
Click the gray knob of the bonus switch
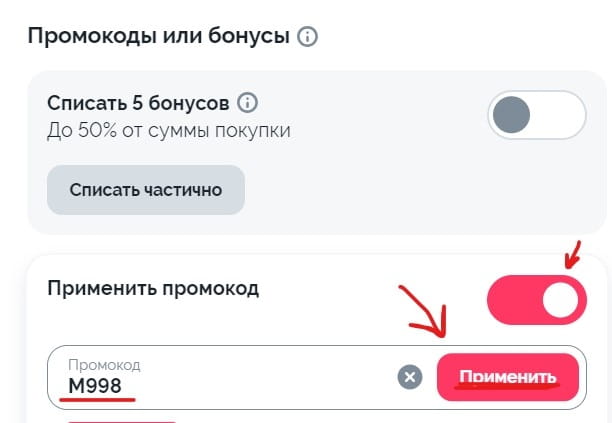click(511, 115)
